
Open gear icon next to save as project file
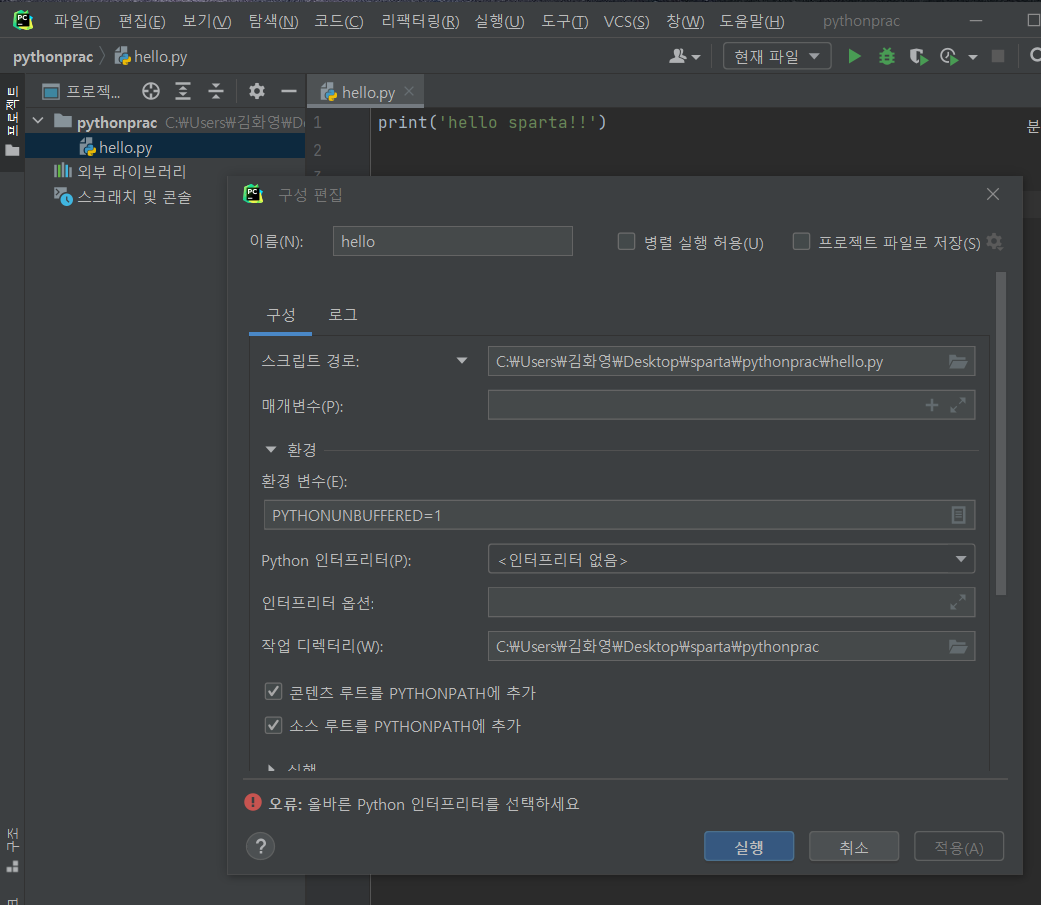pyautogui.click(x=994, y=242)
